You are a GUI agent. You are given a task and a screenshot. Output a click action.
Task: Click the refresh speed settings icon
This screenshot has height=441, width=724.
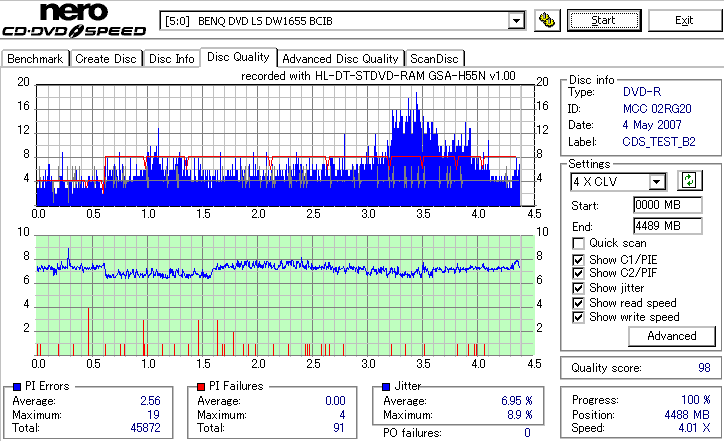click(689, 180)
